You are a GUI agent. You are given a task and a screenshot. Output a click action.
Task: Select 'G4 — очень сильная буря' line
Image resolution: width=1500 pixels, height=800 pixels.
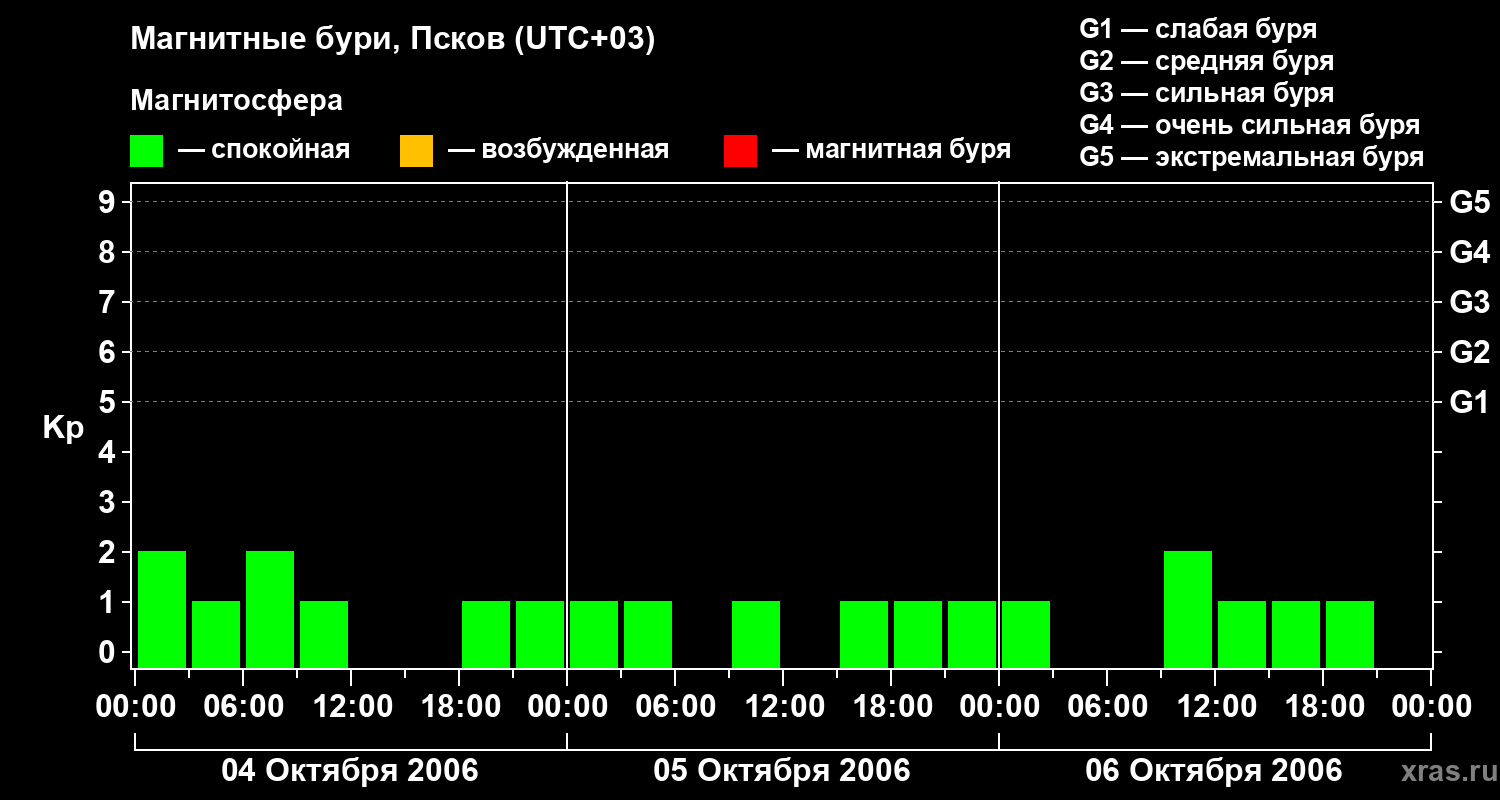(1249, 125)
